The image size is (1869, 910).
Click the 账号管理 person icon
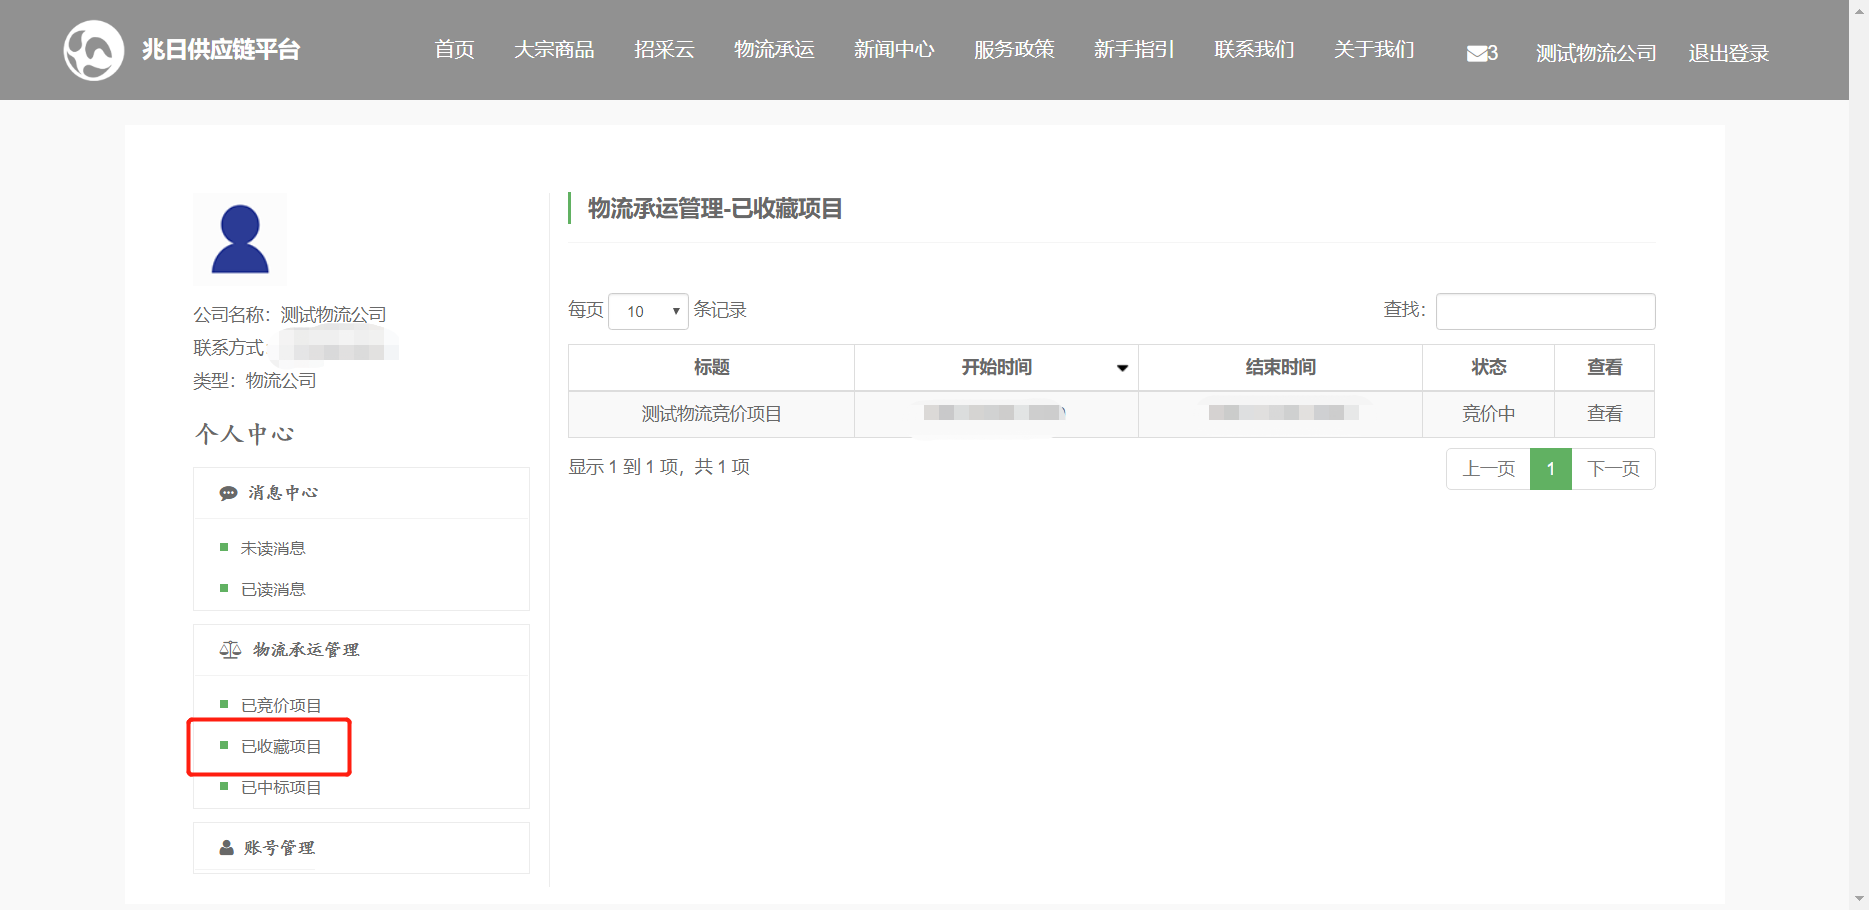click(226, 848)
